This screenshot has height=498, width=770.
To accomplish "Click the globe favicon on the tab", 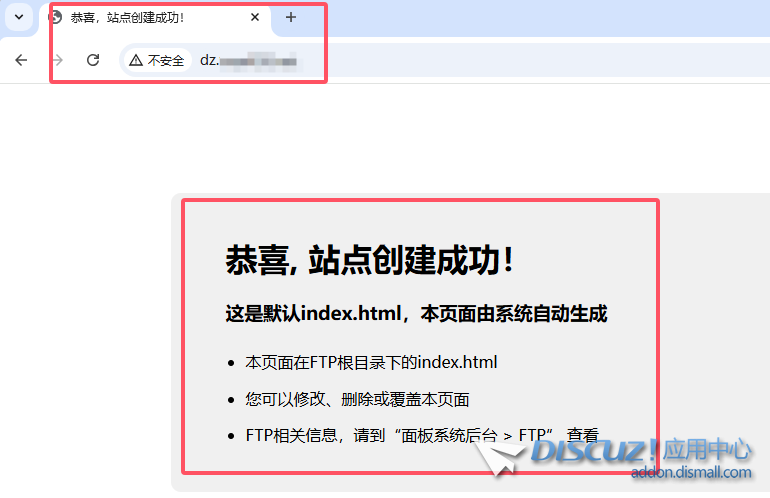I will 56,18.
